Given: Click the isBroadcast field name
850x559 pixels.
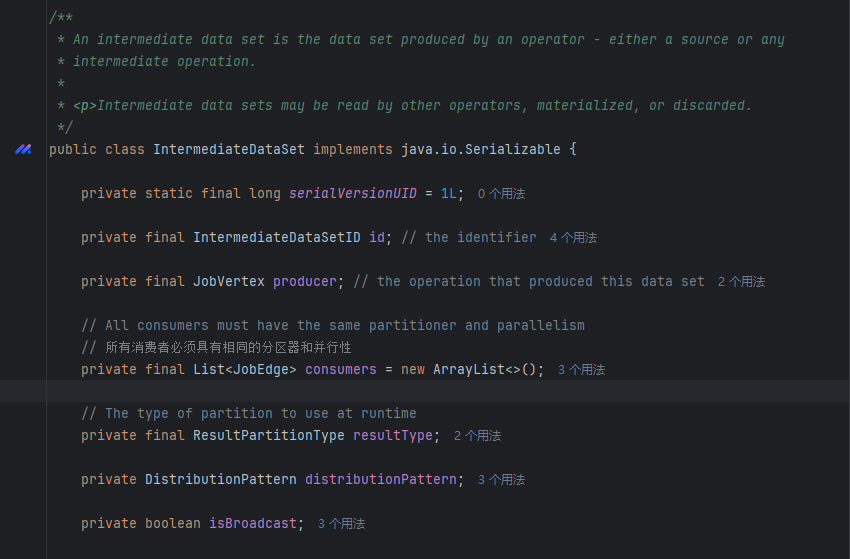Looking at the screenshot, I should 253,523.
